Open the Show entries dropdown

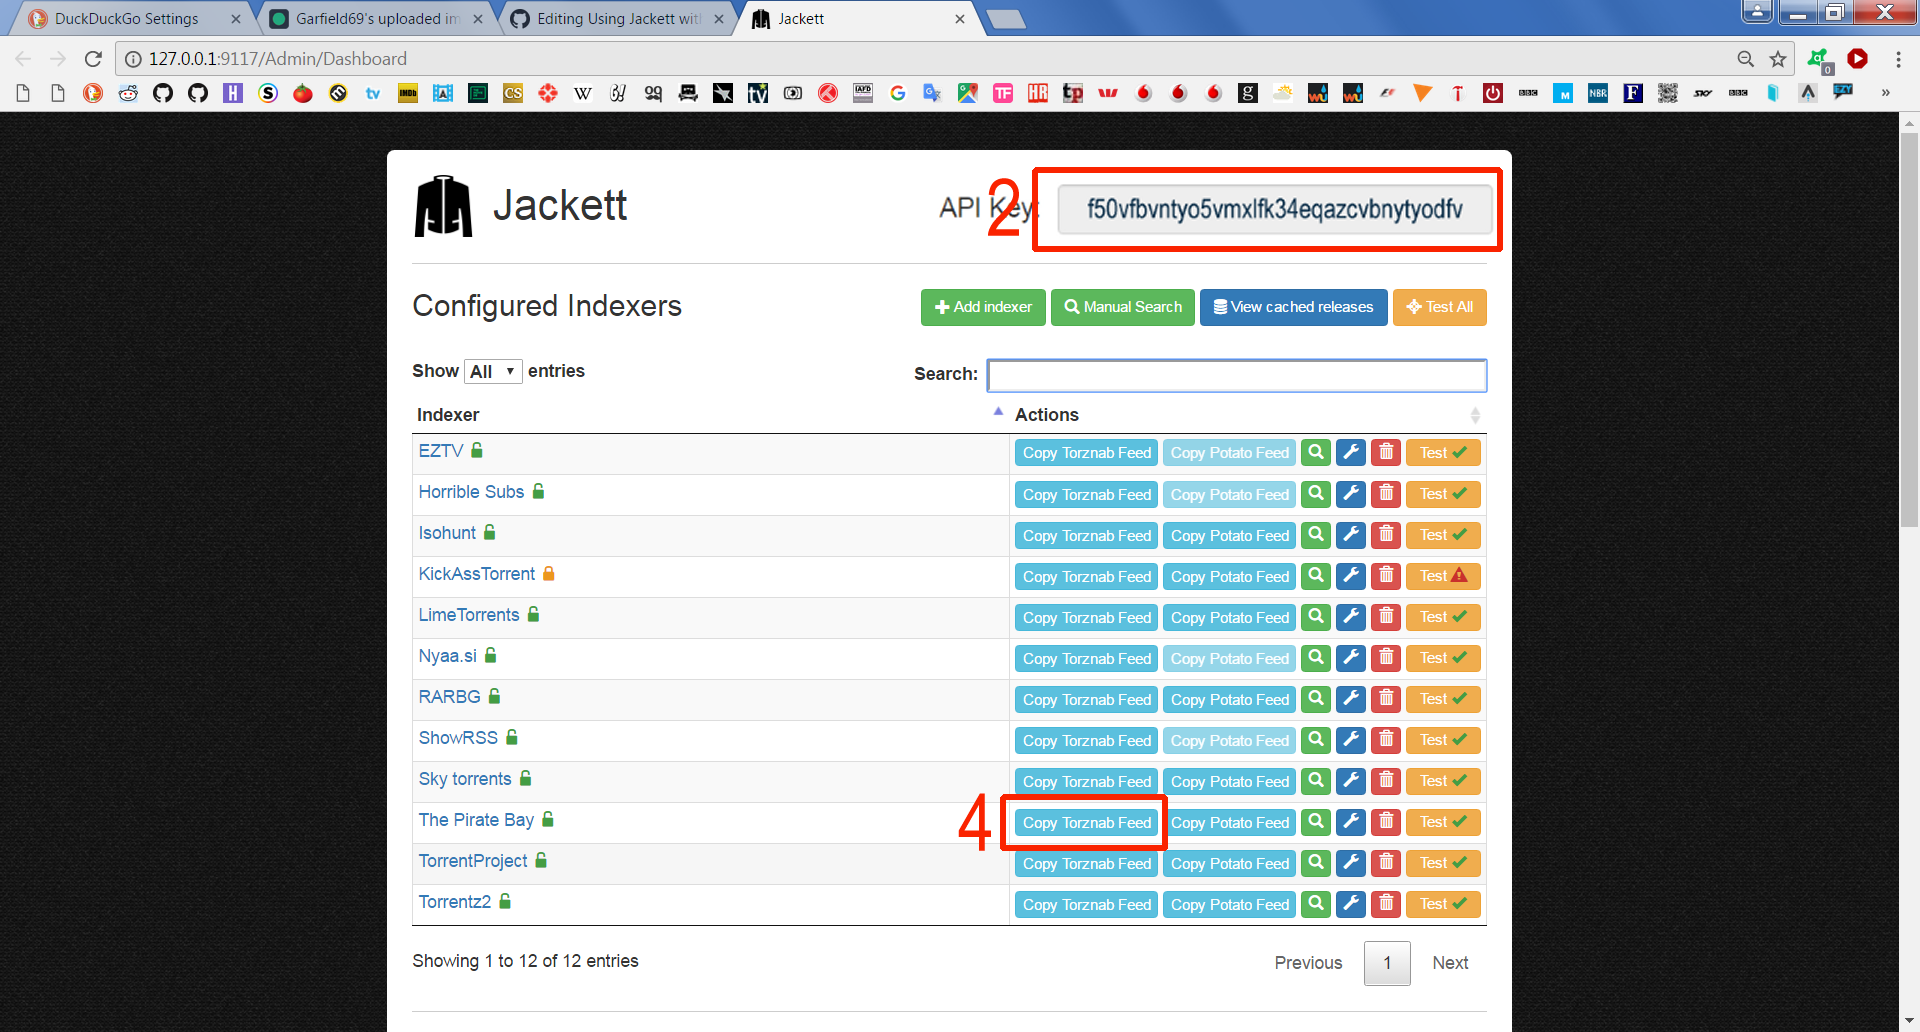493,372
